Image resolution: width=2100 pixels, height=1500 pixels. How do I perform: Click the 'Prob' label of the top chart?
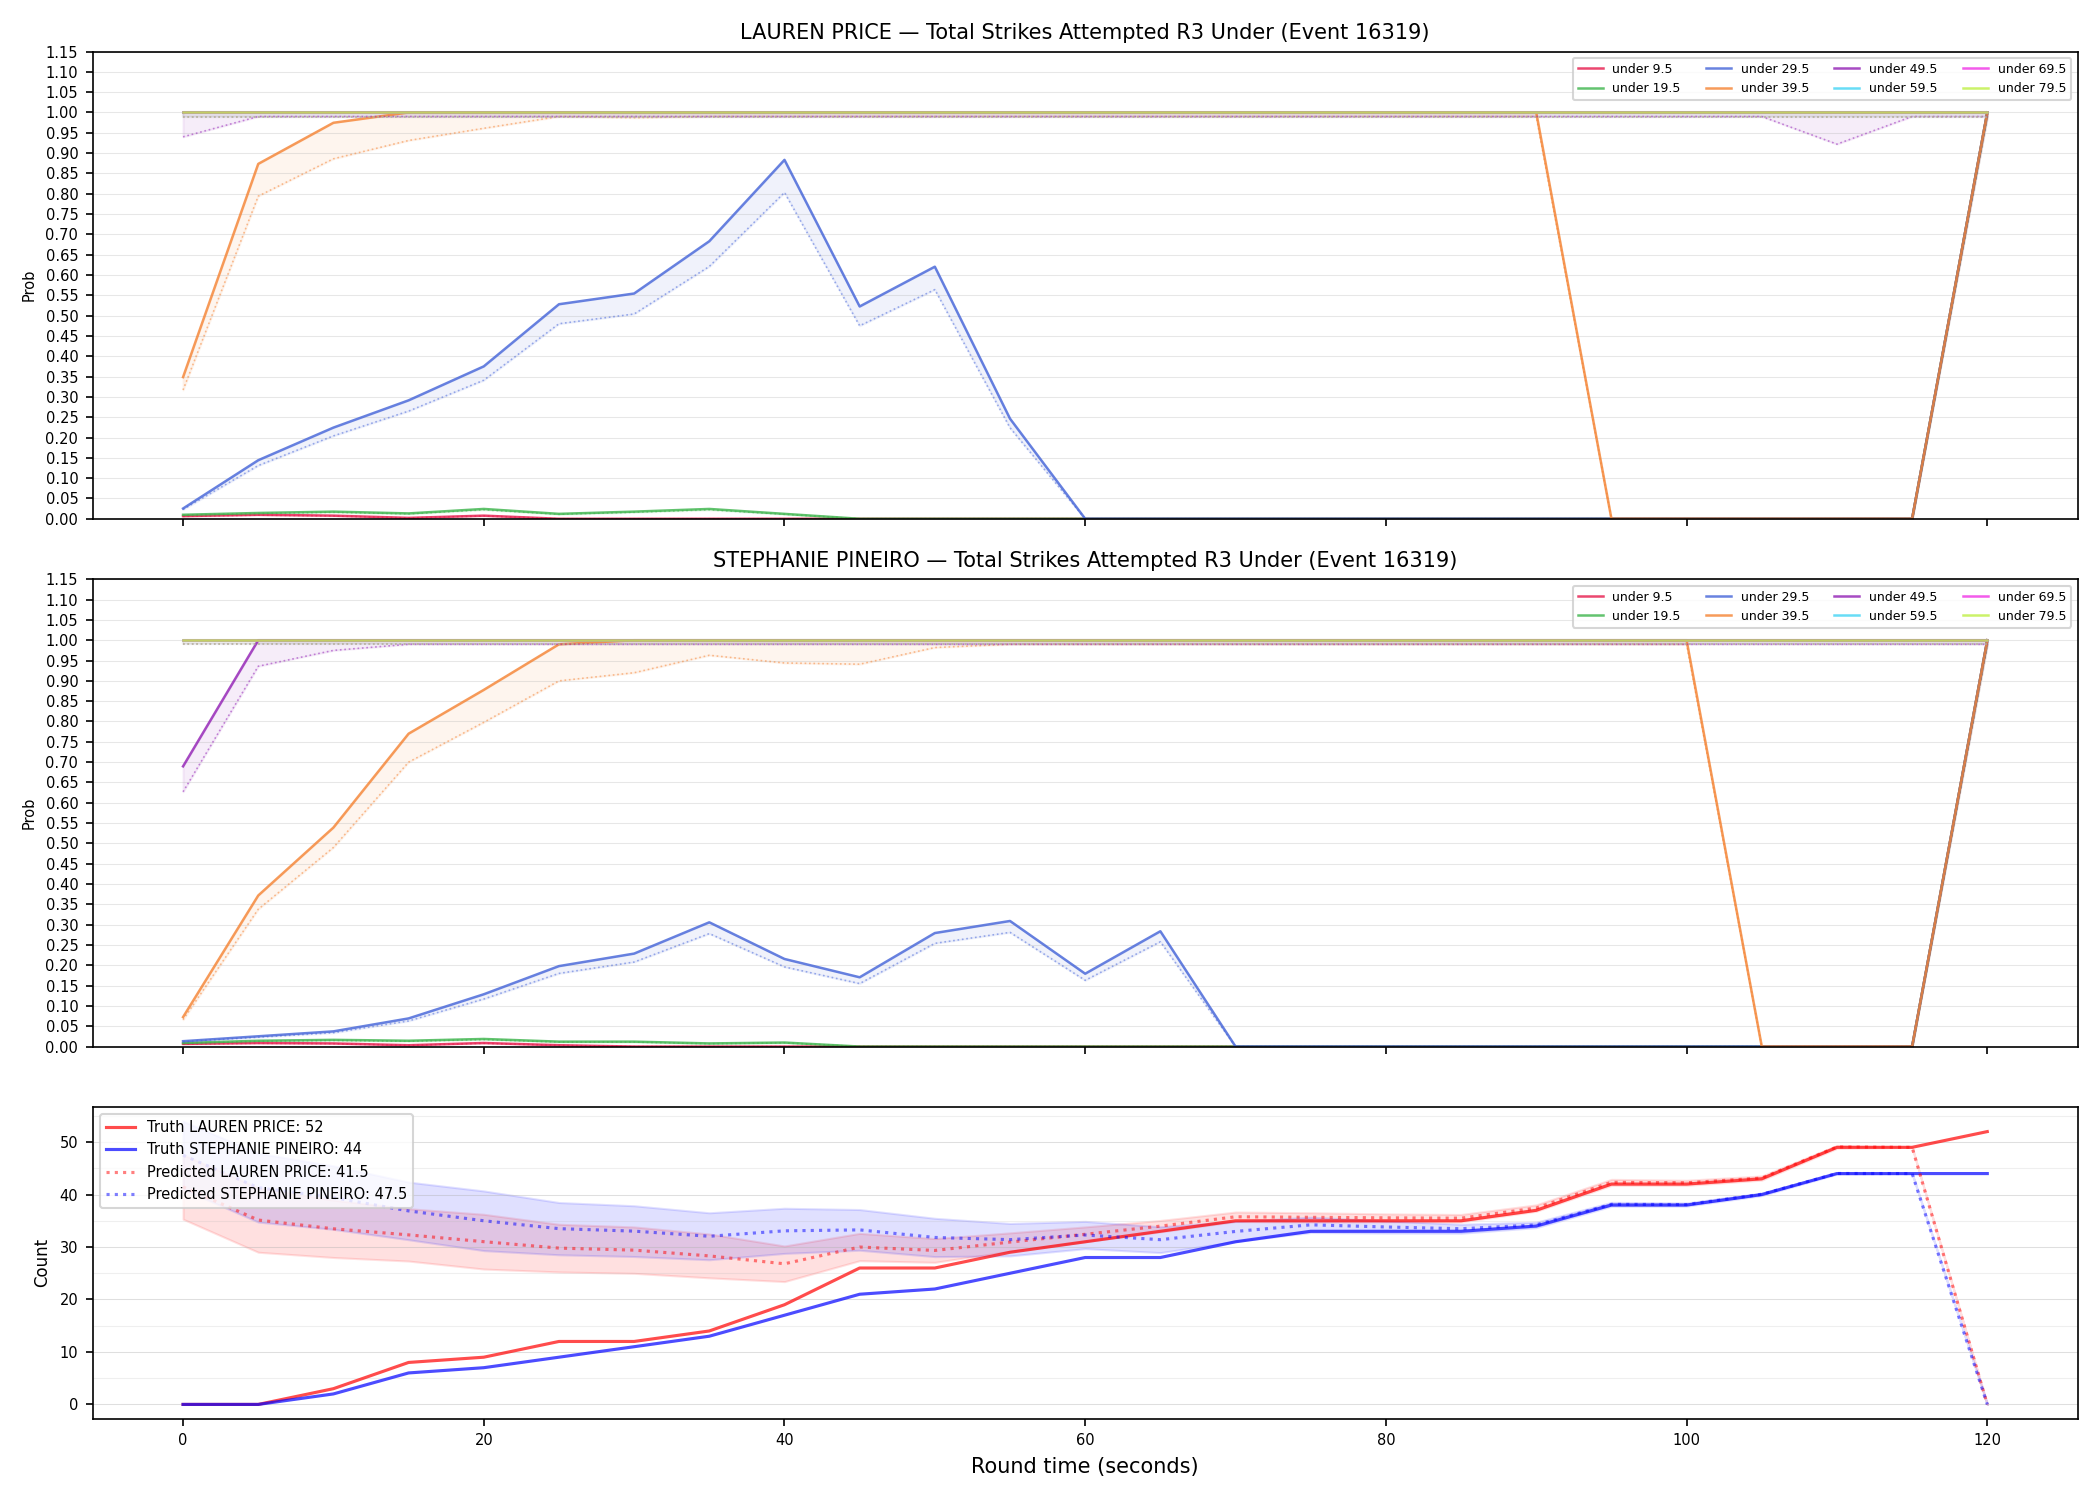tap(29, 286)
